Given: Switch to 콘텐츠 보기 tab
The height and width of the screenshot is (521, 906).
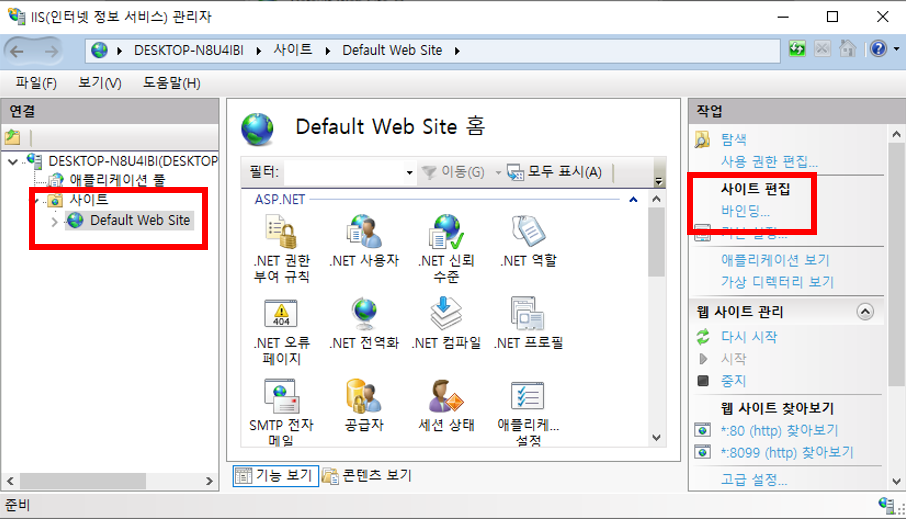Looking at the screenshot, I should tap(367, 476).
